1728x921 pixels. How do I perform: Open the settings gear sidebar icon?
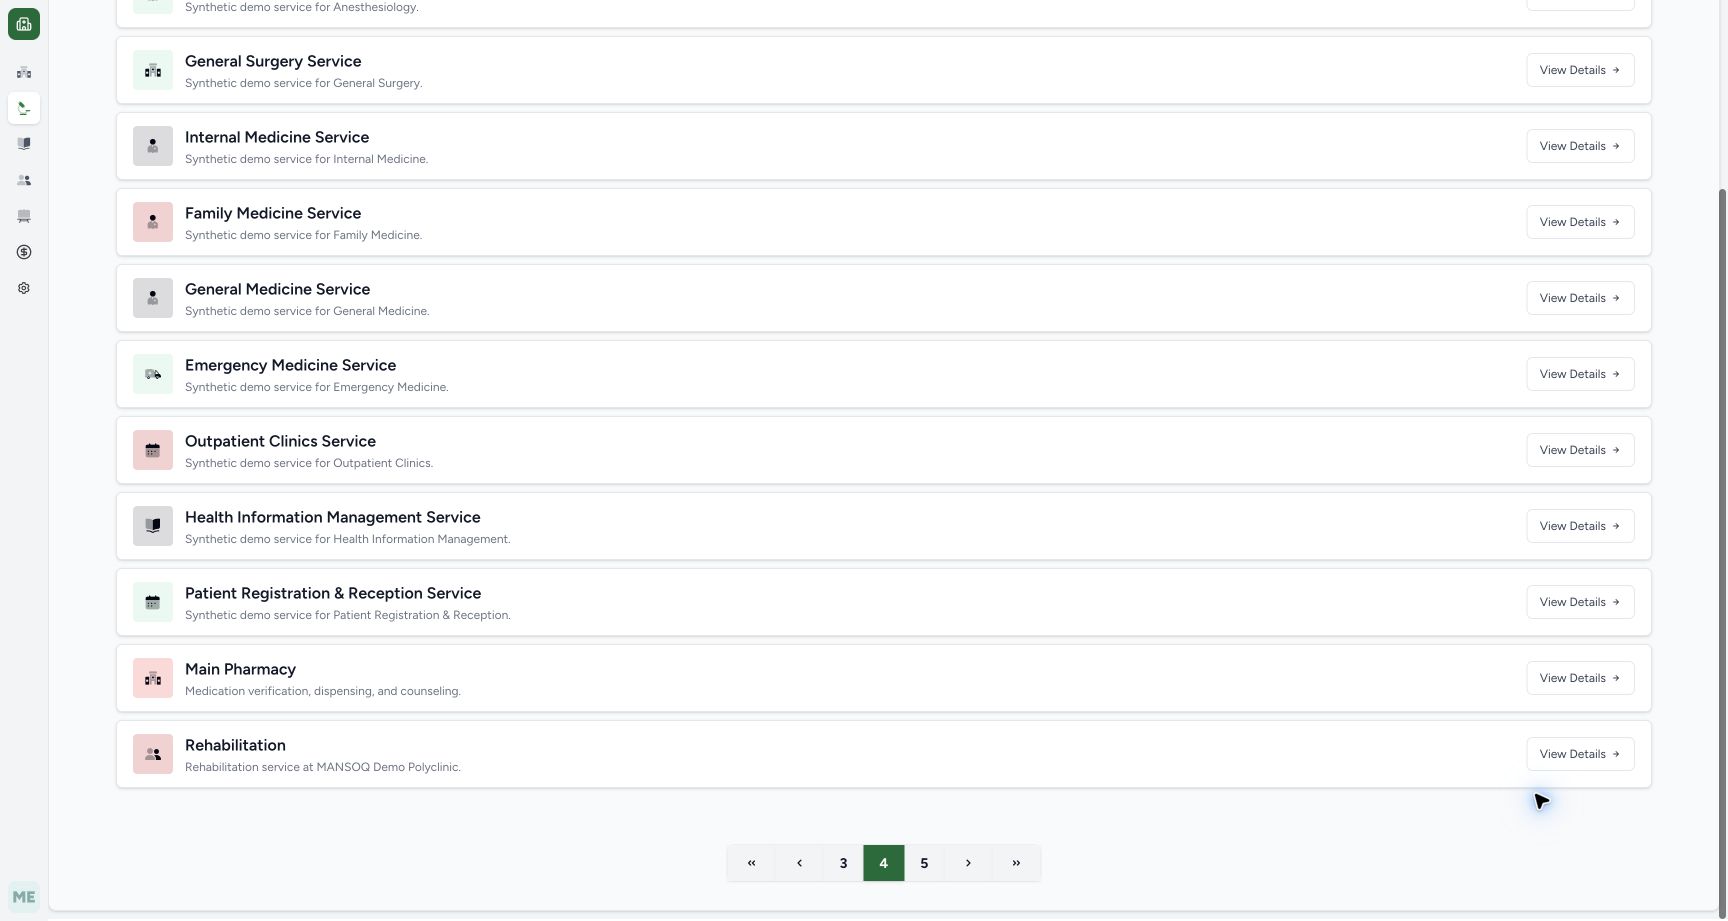(x=24, y=288)
